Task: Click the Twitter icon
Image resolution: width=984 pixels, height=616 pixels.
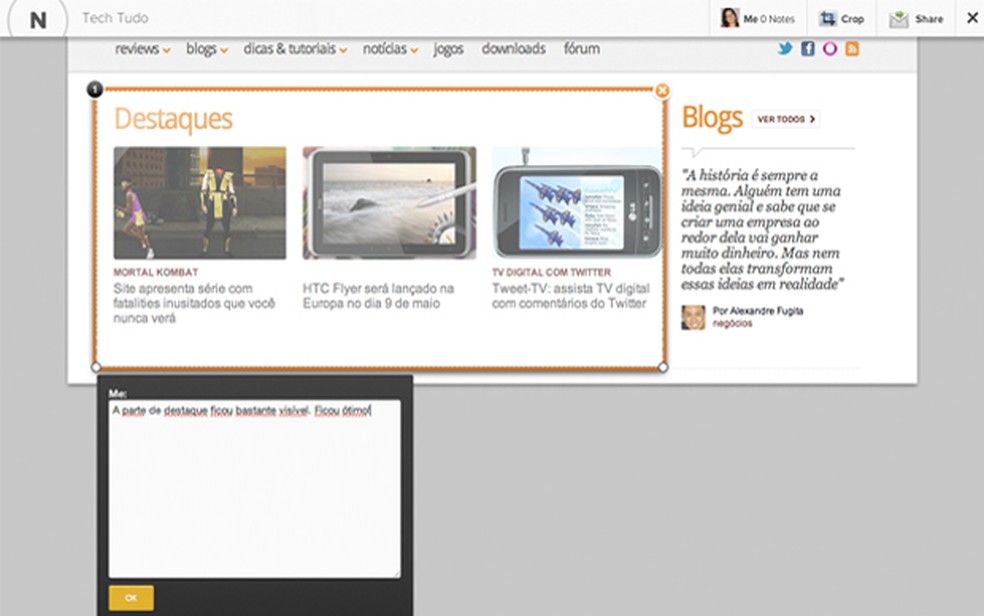Action: coord(786,49)
